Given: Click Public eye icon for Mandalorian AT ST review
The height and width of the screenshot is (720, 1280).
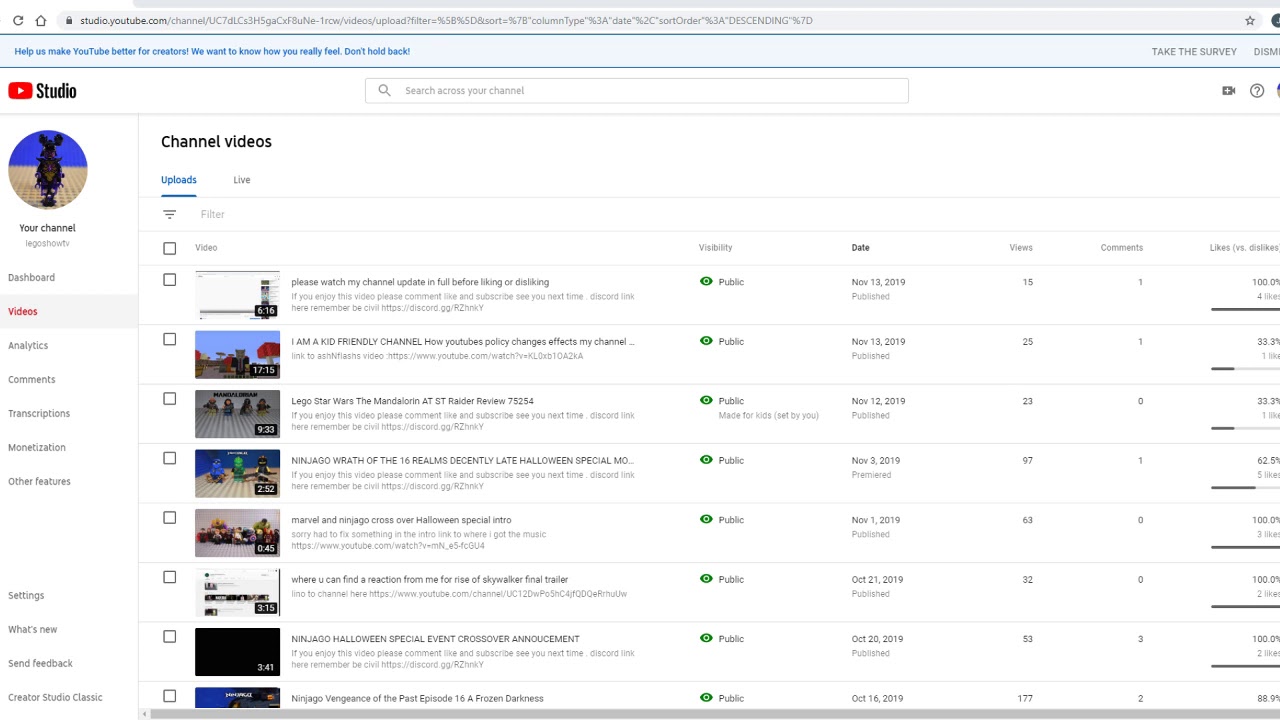Looking at the screenshot, I should coord(706,401).
